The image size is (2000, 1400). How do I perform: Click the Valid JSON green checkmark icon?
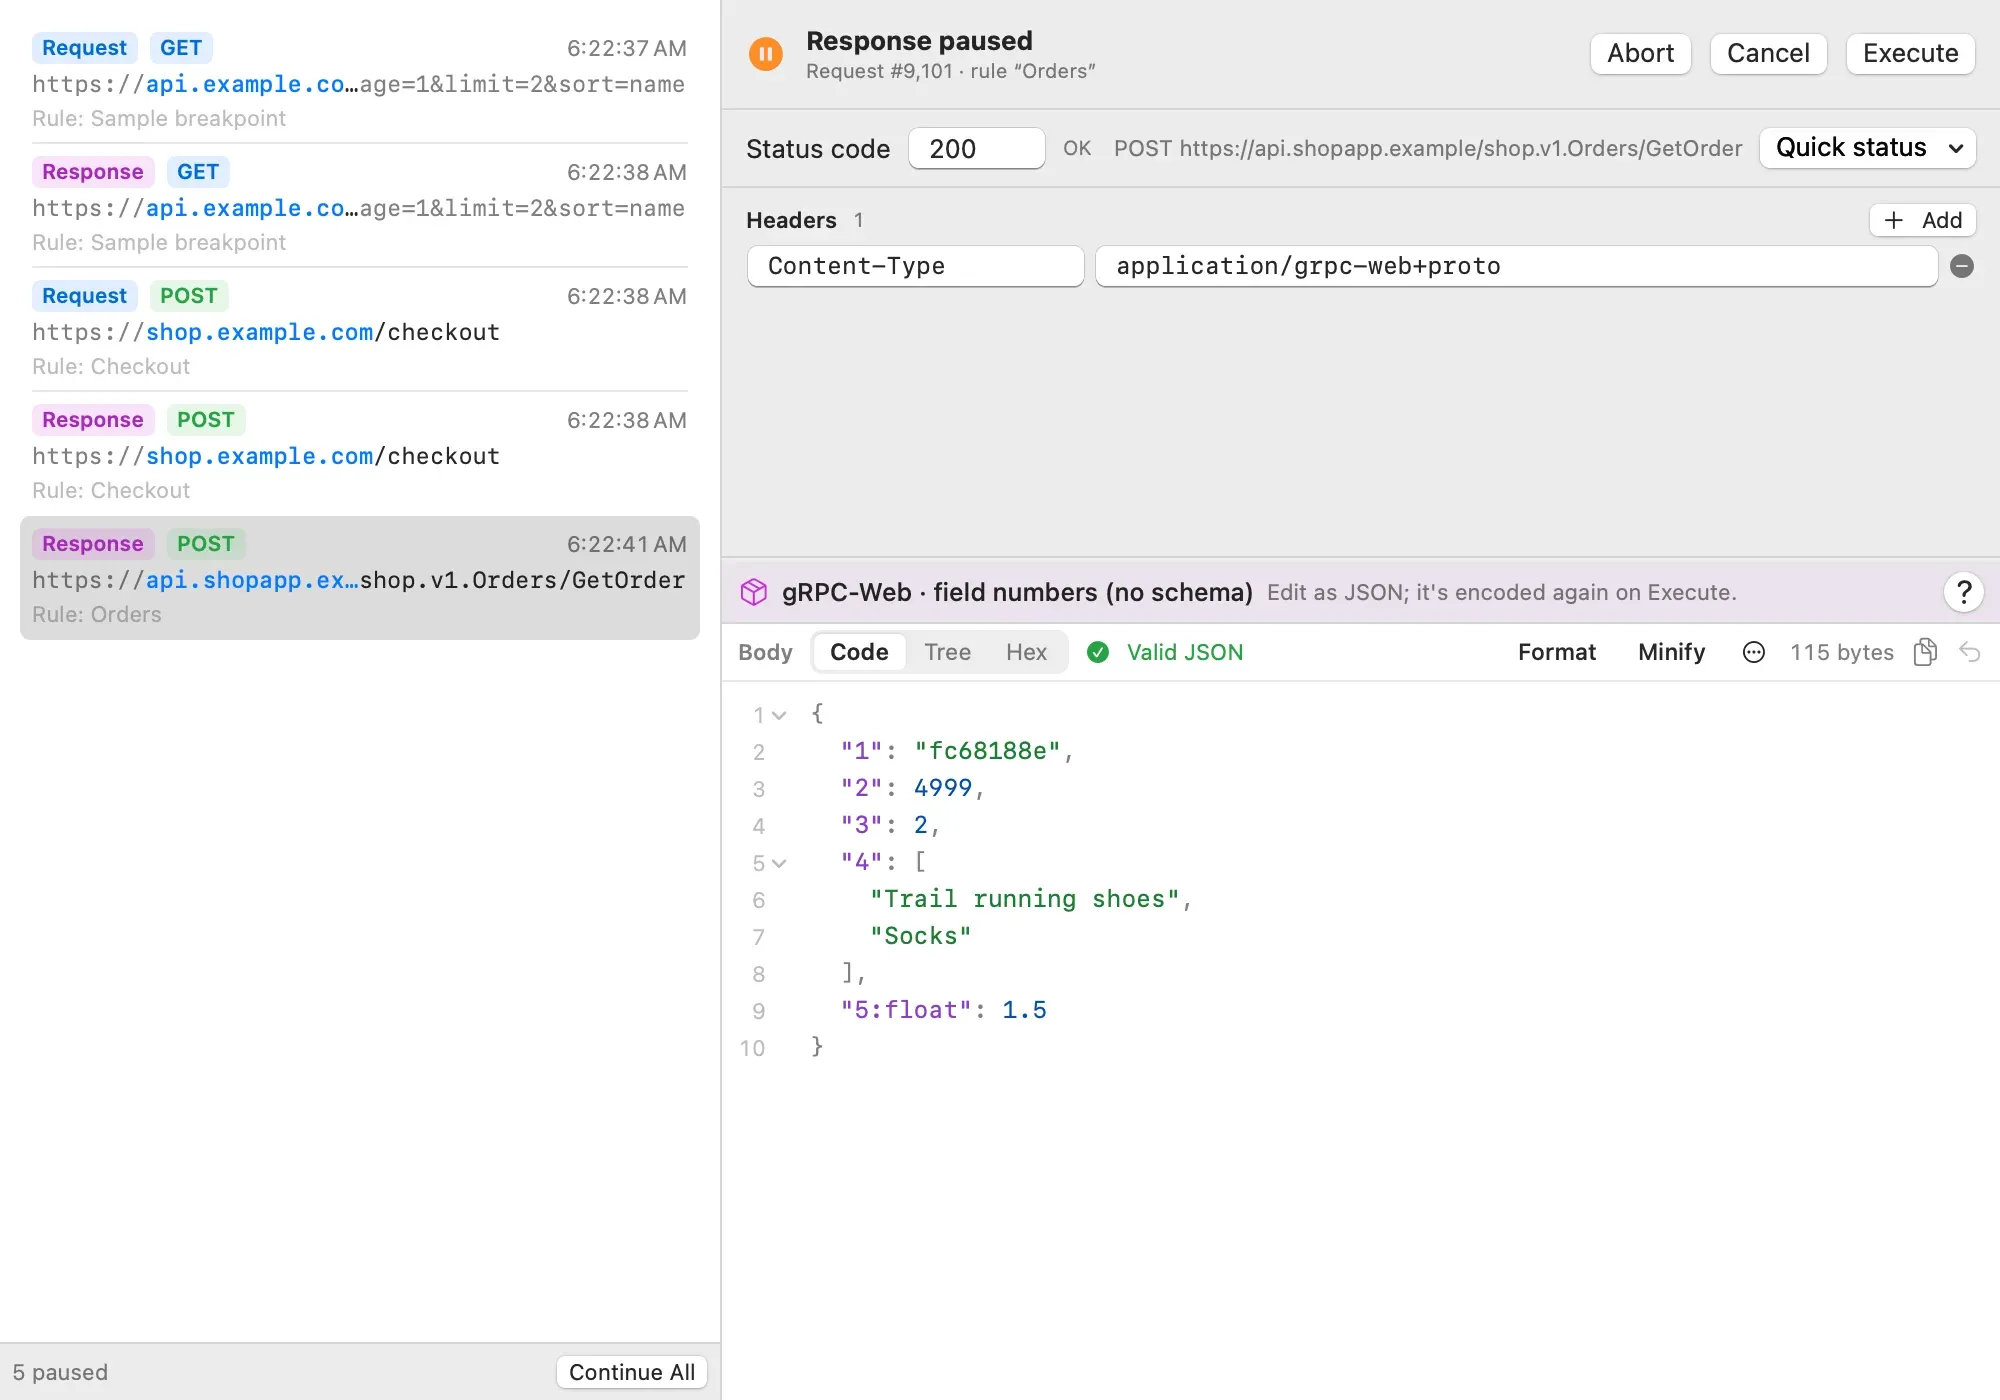tap(1098, 652)
